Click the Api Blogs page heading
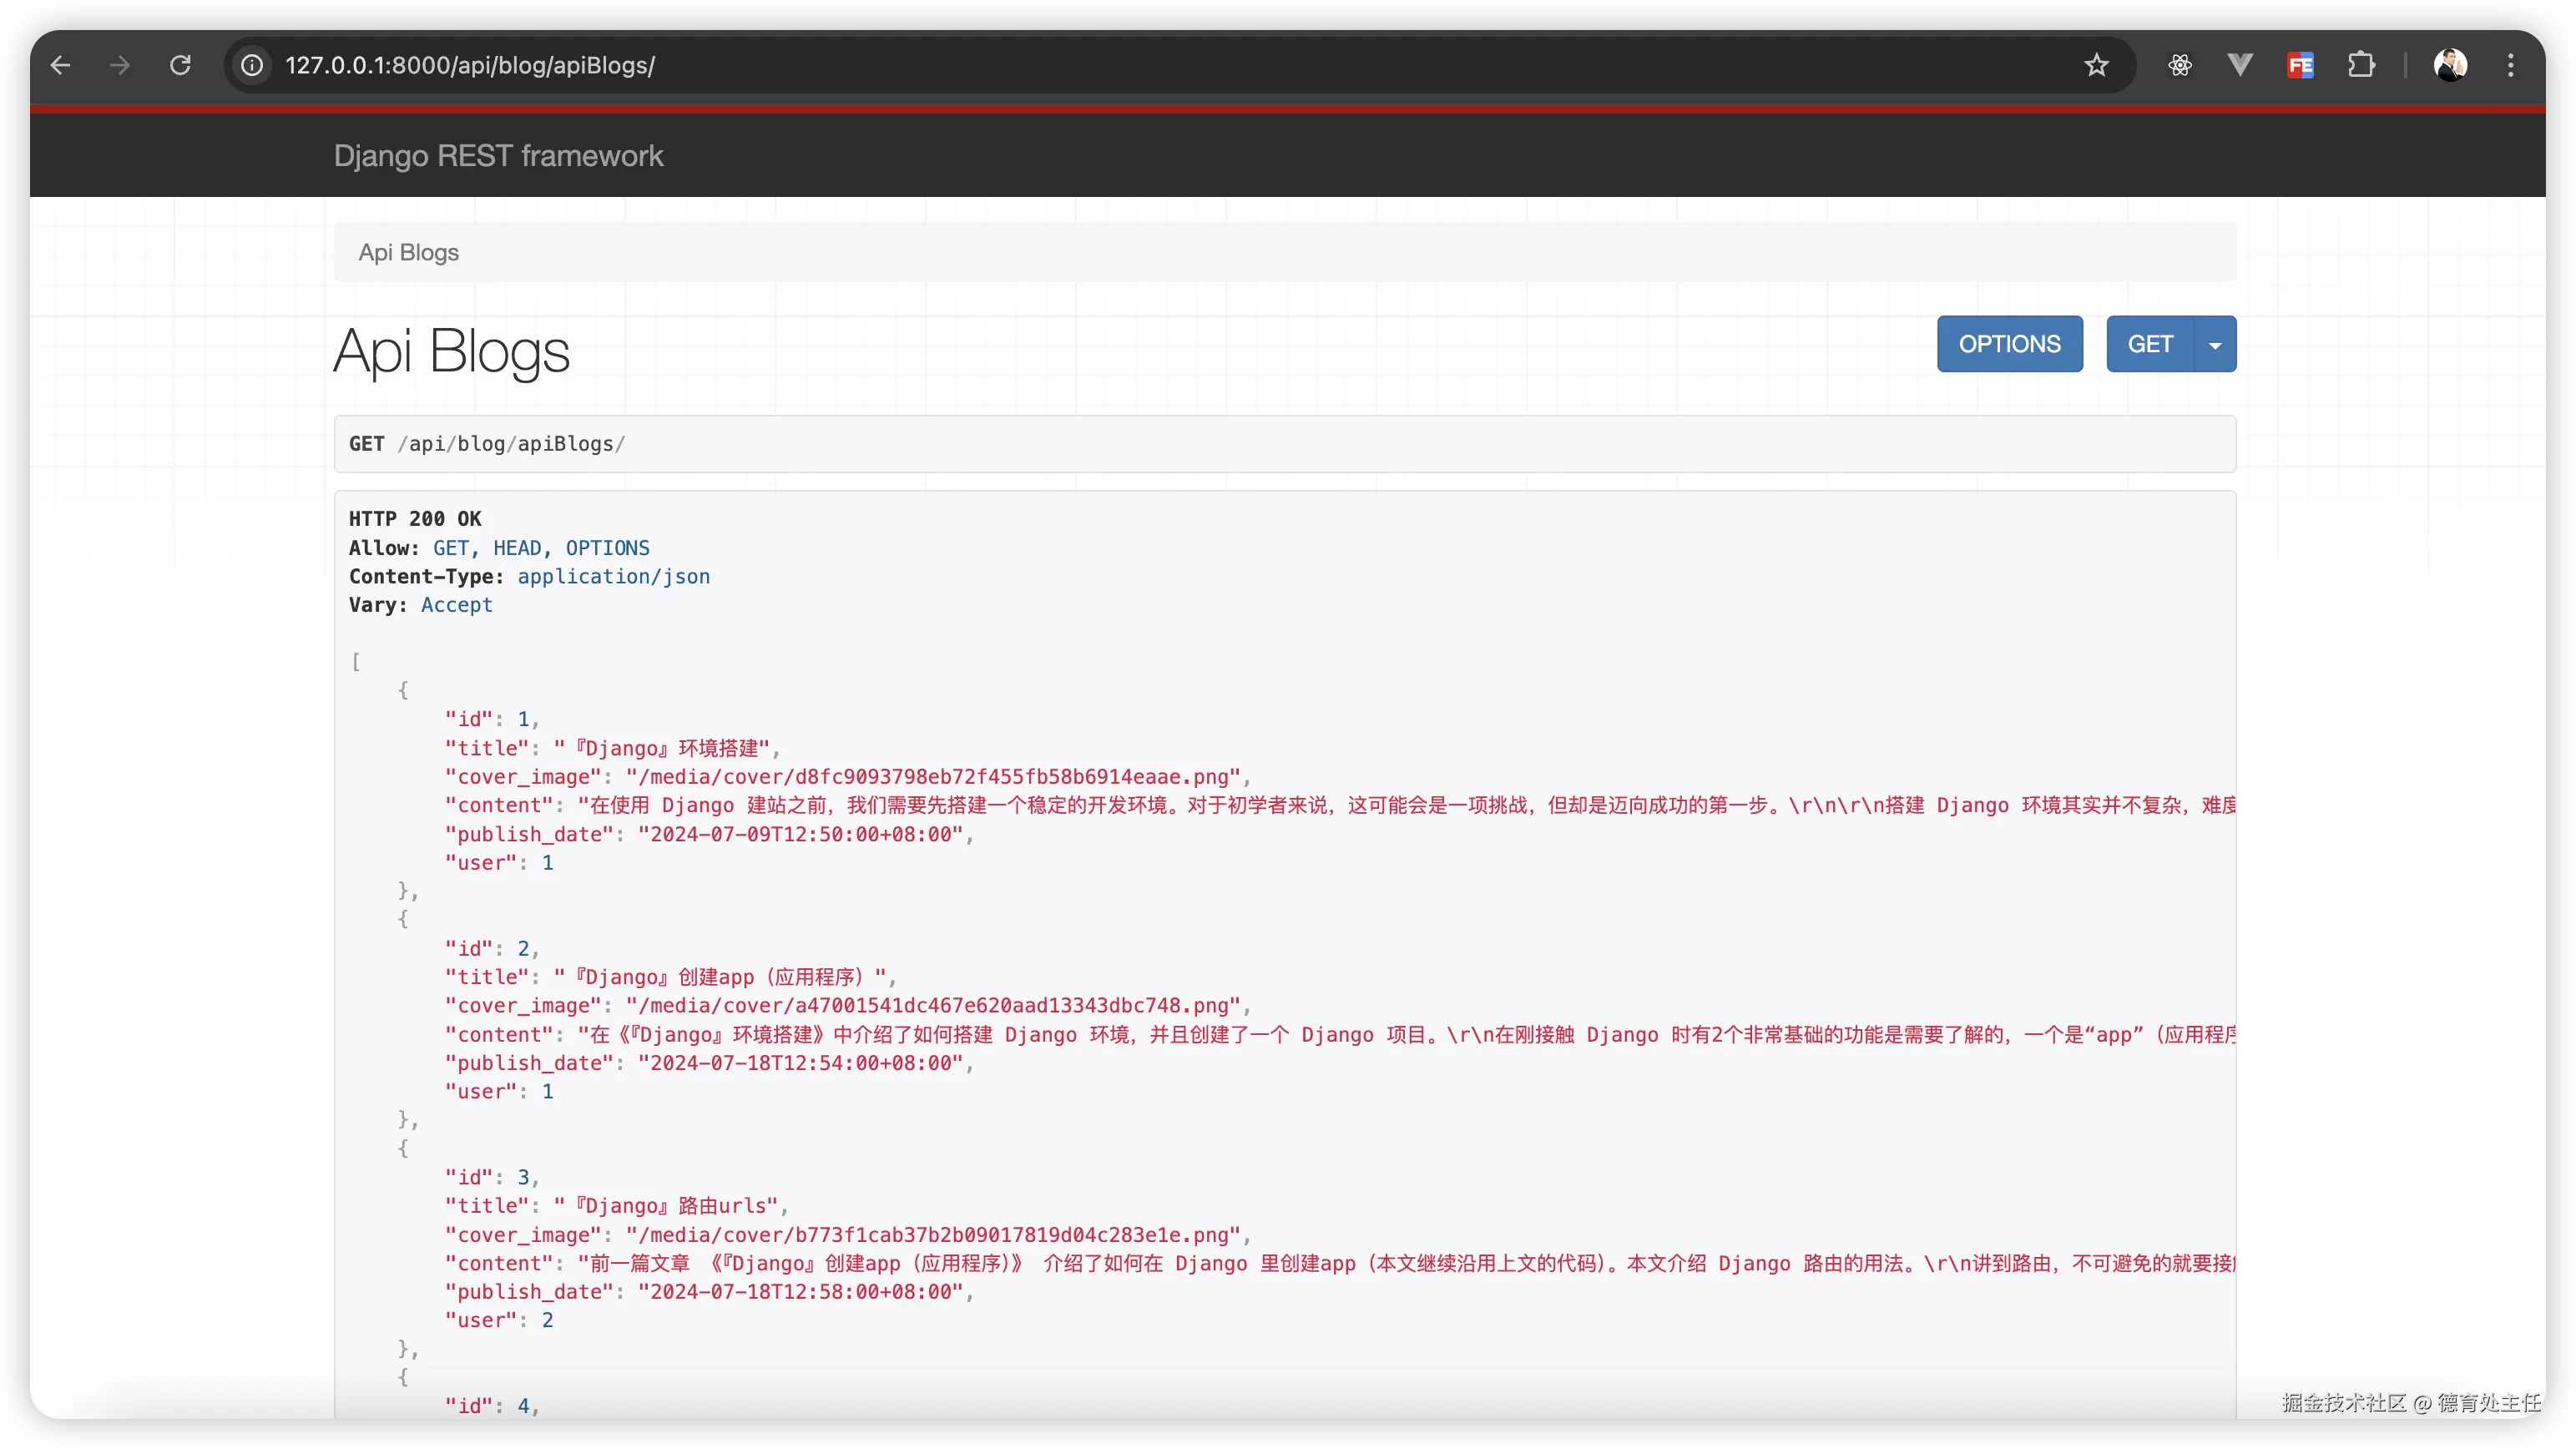This screenshot has width=2576, height=1449. coord(451,352)
